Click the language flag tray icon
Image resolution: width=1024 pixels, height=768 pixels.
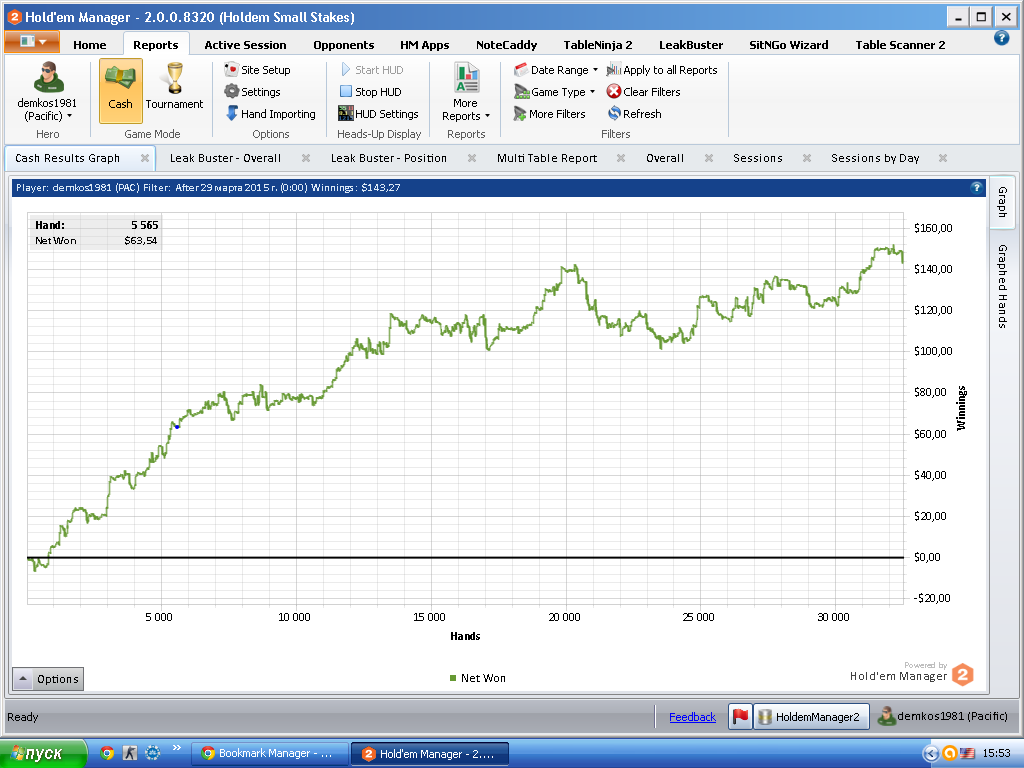pyautogui.click(x=967, y=754)
